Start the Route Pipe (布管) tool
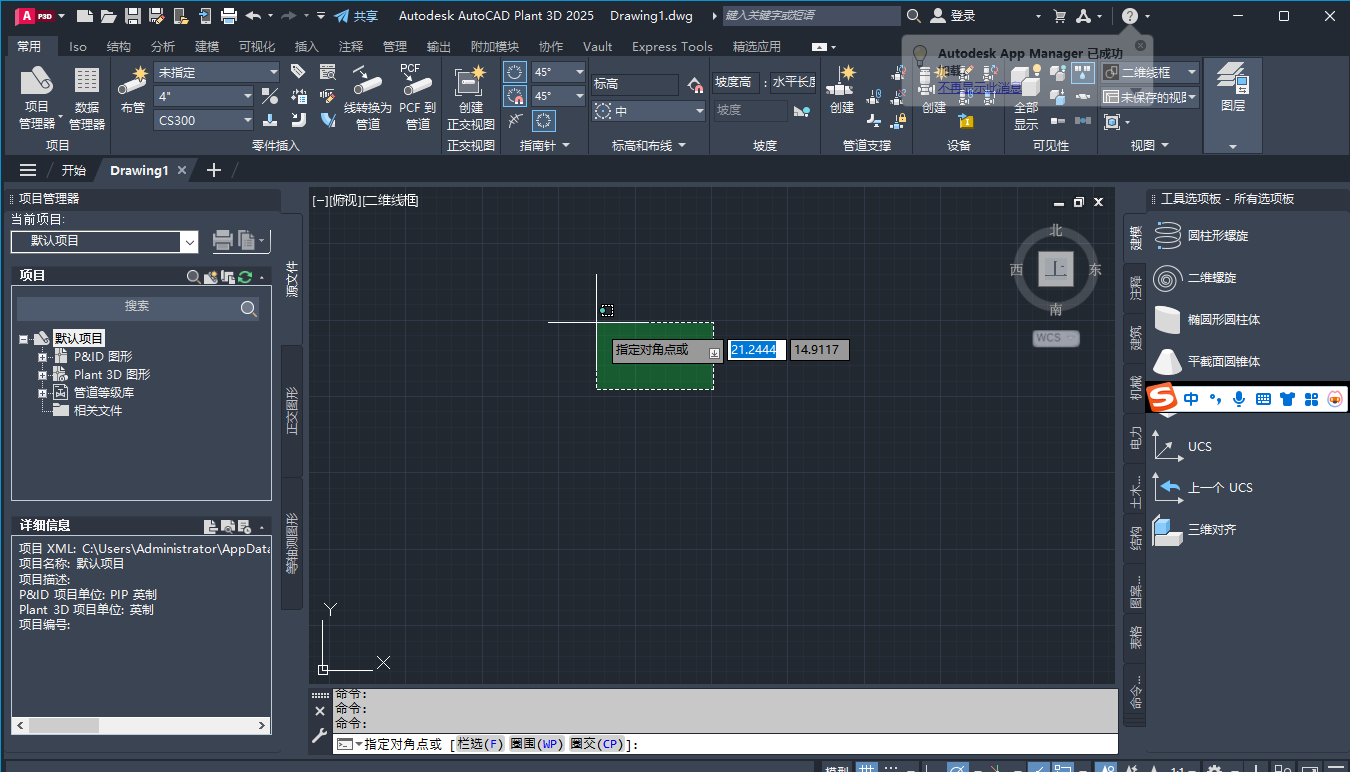The width and height of the screenshot is (1350, 772). click(132, 90)
